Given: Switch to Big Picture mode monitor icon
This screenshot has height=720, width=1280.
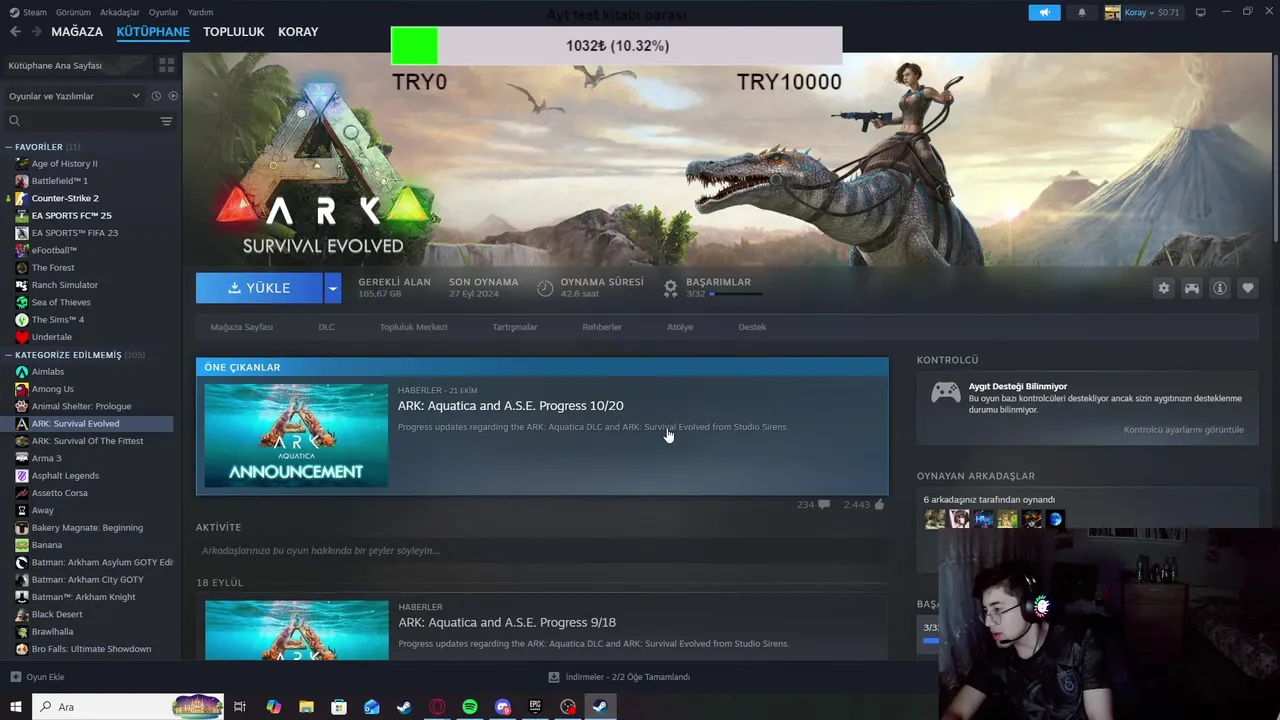Looking at the screenshot, I should coord(1200,12).
